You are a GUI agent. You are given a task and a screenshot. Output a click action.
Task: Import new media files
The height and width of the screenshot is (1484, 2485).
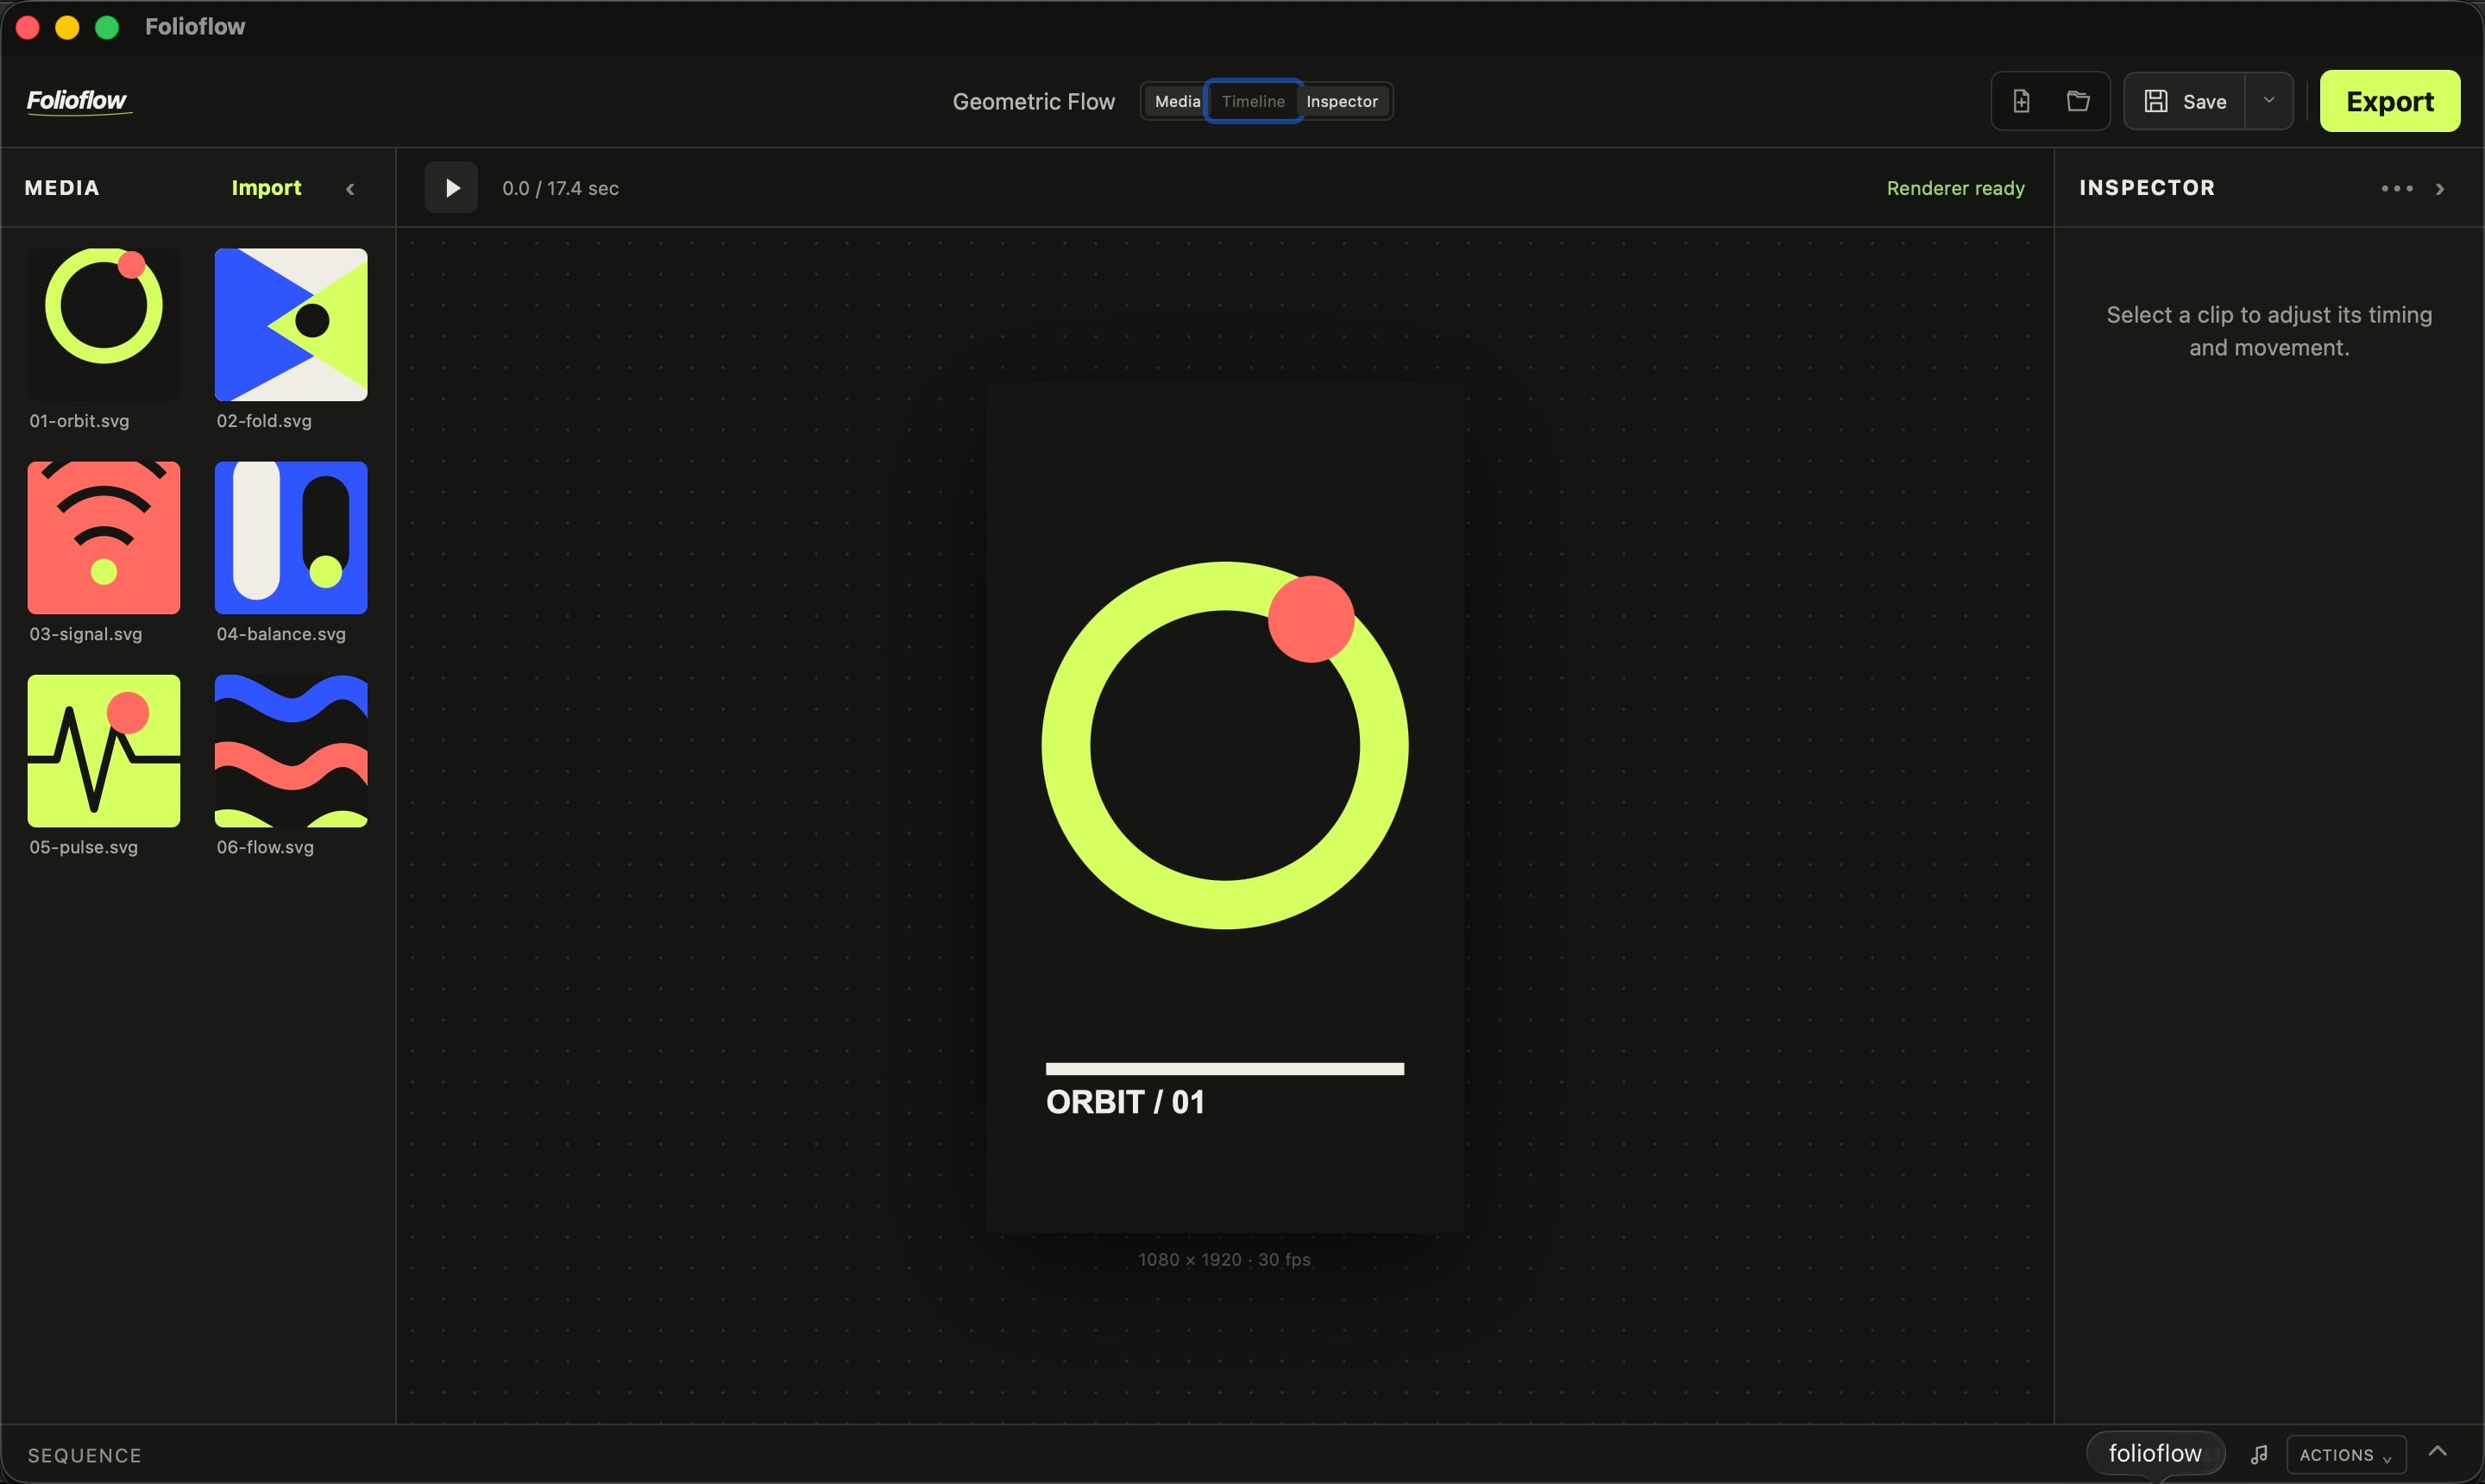tap(266, 188)
